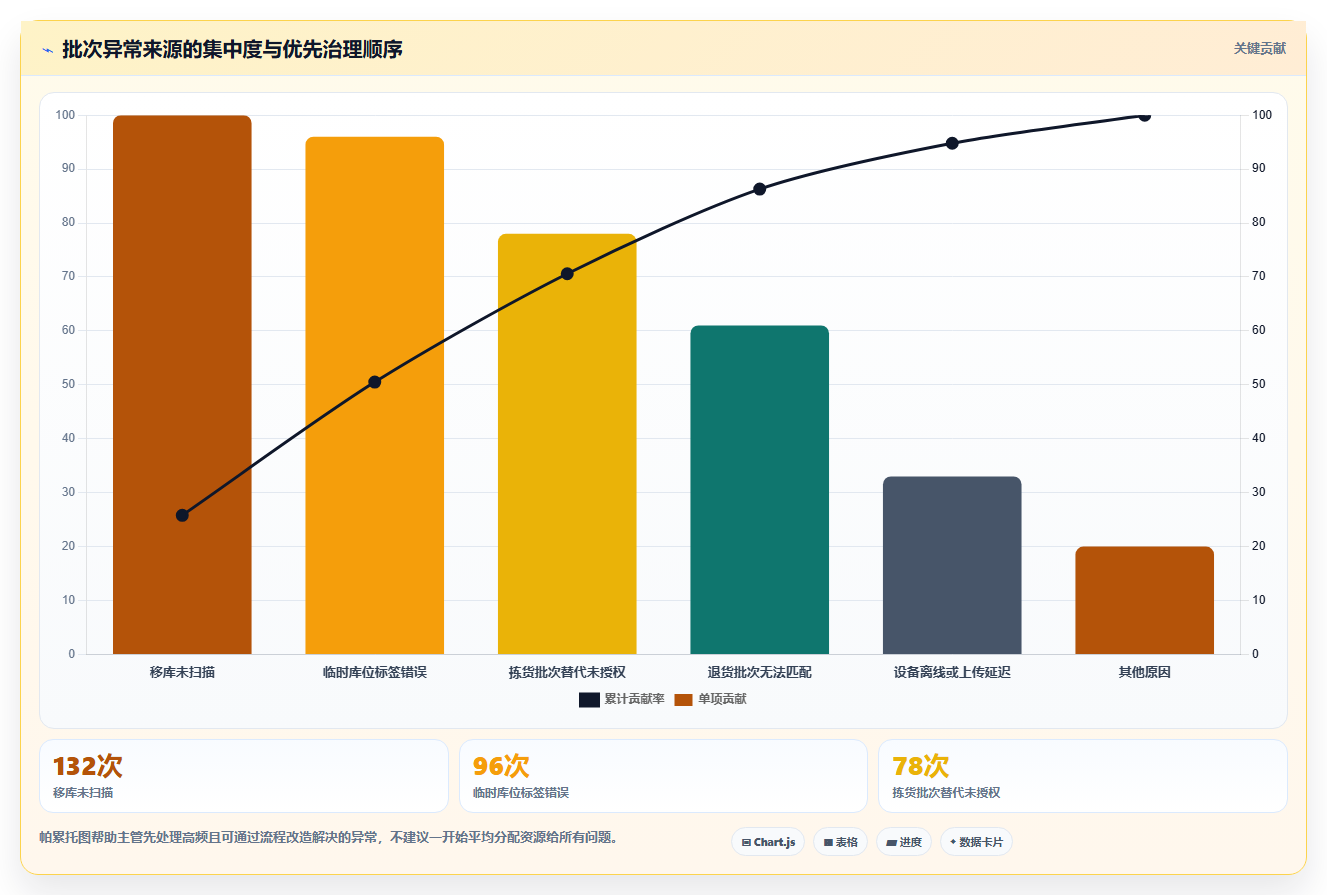Click the 关键贡献 label in the header
1327x895 pixels.
tap(1259, 48)
